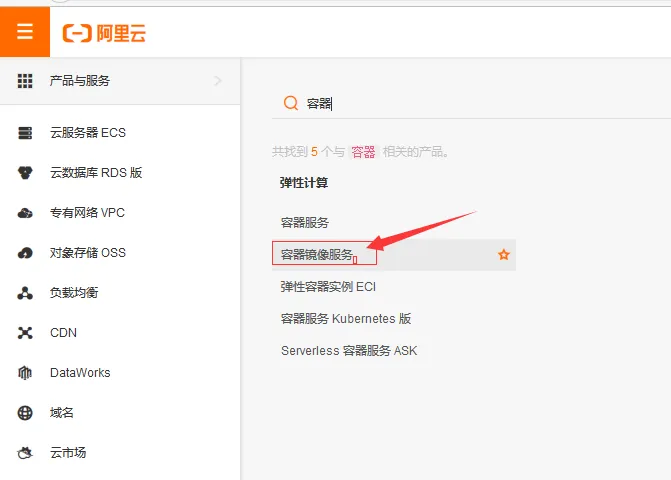Viewport: 671px width, 480px height.
Task: Open the orange hamburger menu
Action: 25,32
